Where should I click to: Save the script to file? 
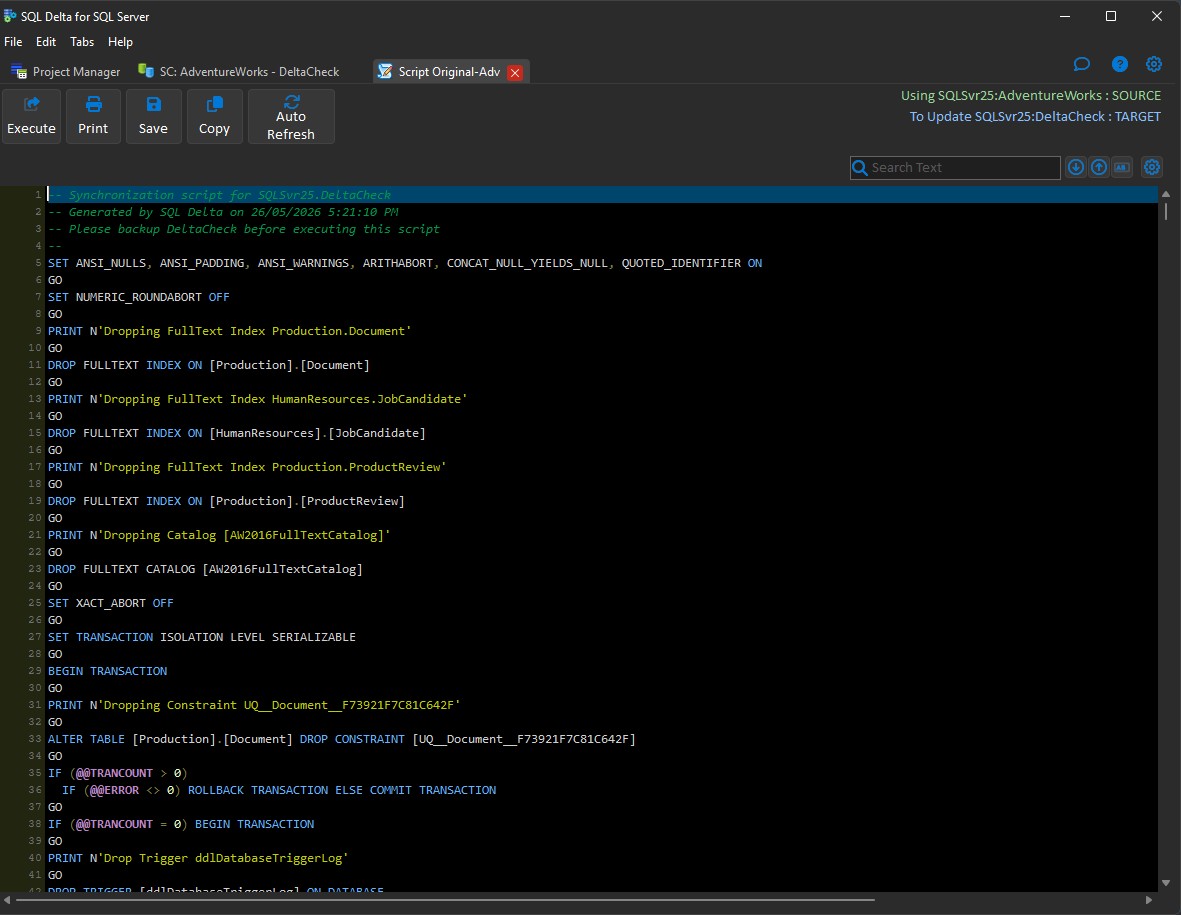pyautogui.click(x=153, y=116)
